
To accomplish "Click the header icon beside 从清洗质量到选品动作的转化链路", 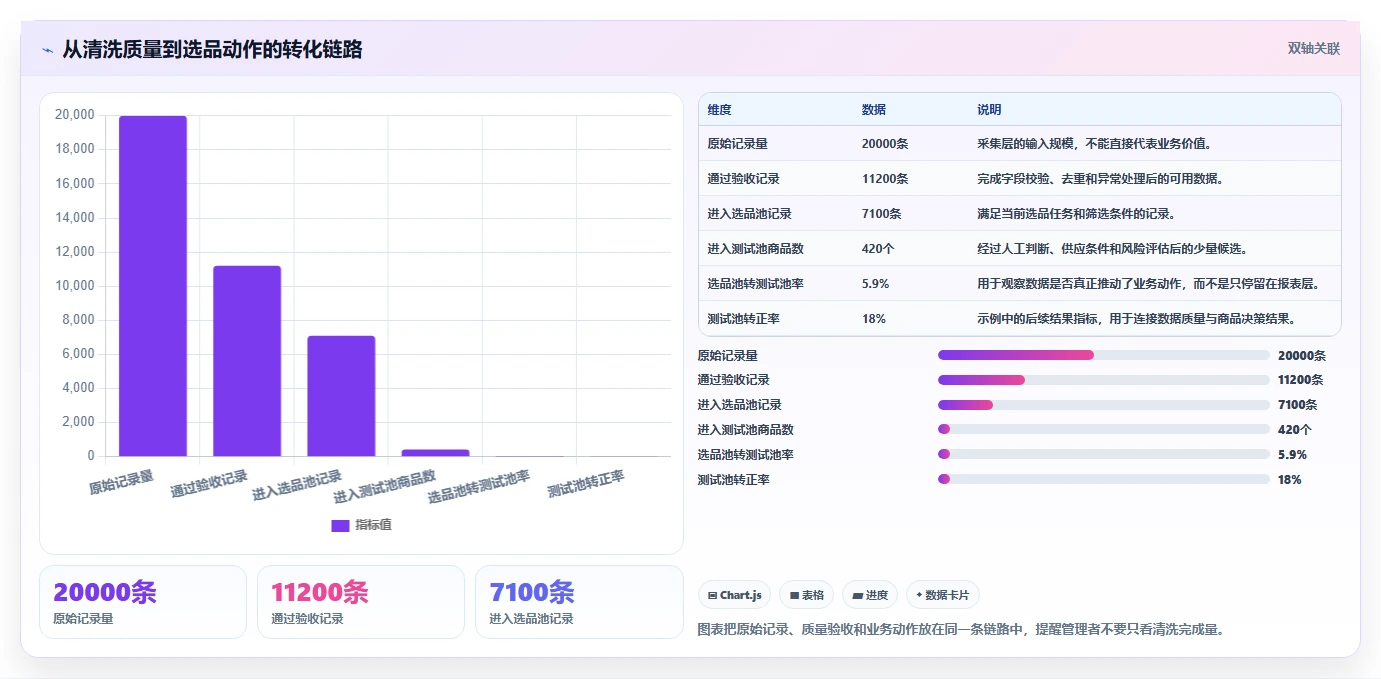I will click(x=47, y=49).
